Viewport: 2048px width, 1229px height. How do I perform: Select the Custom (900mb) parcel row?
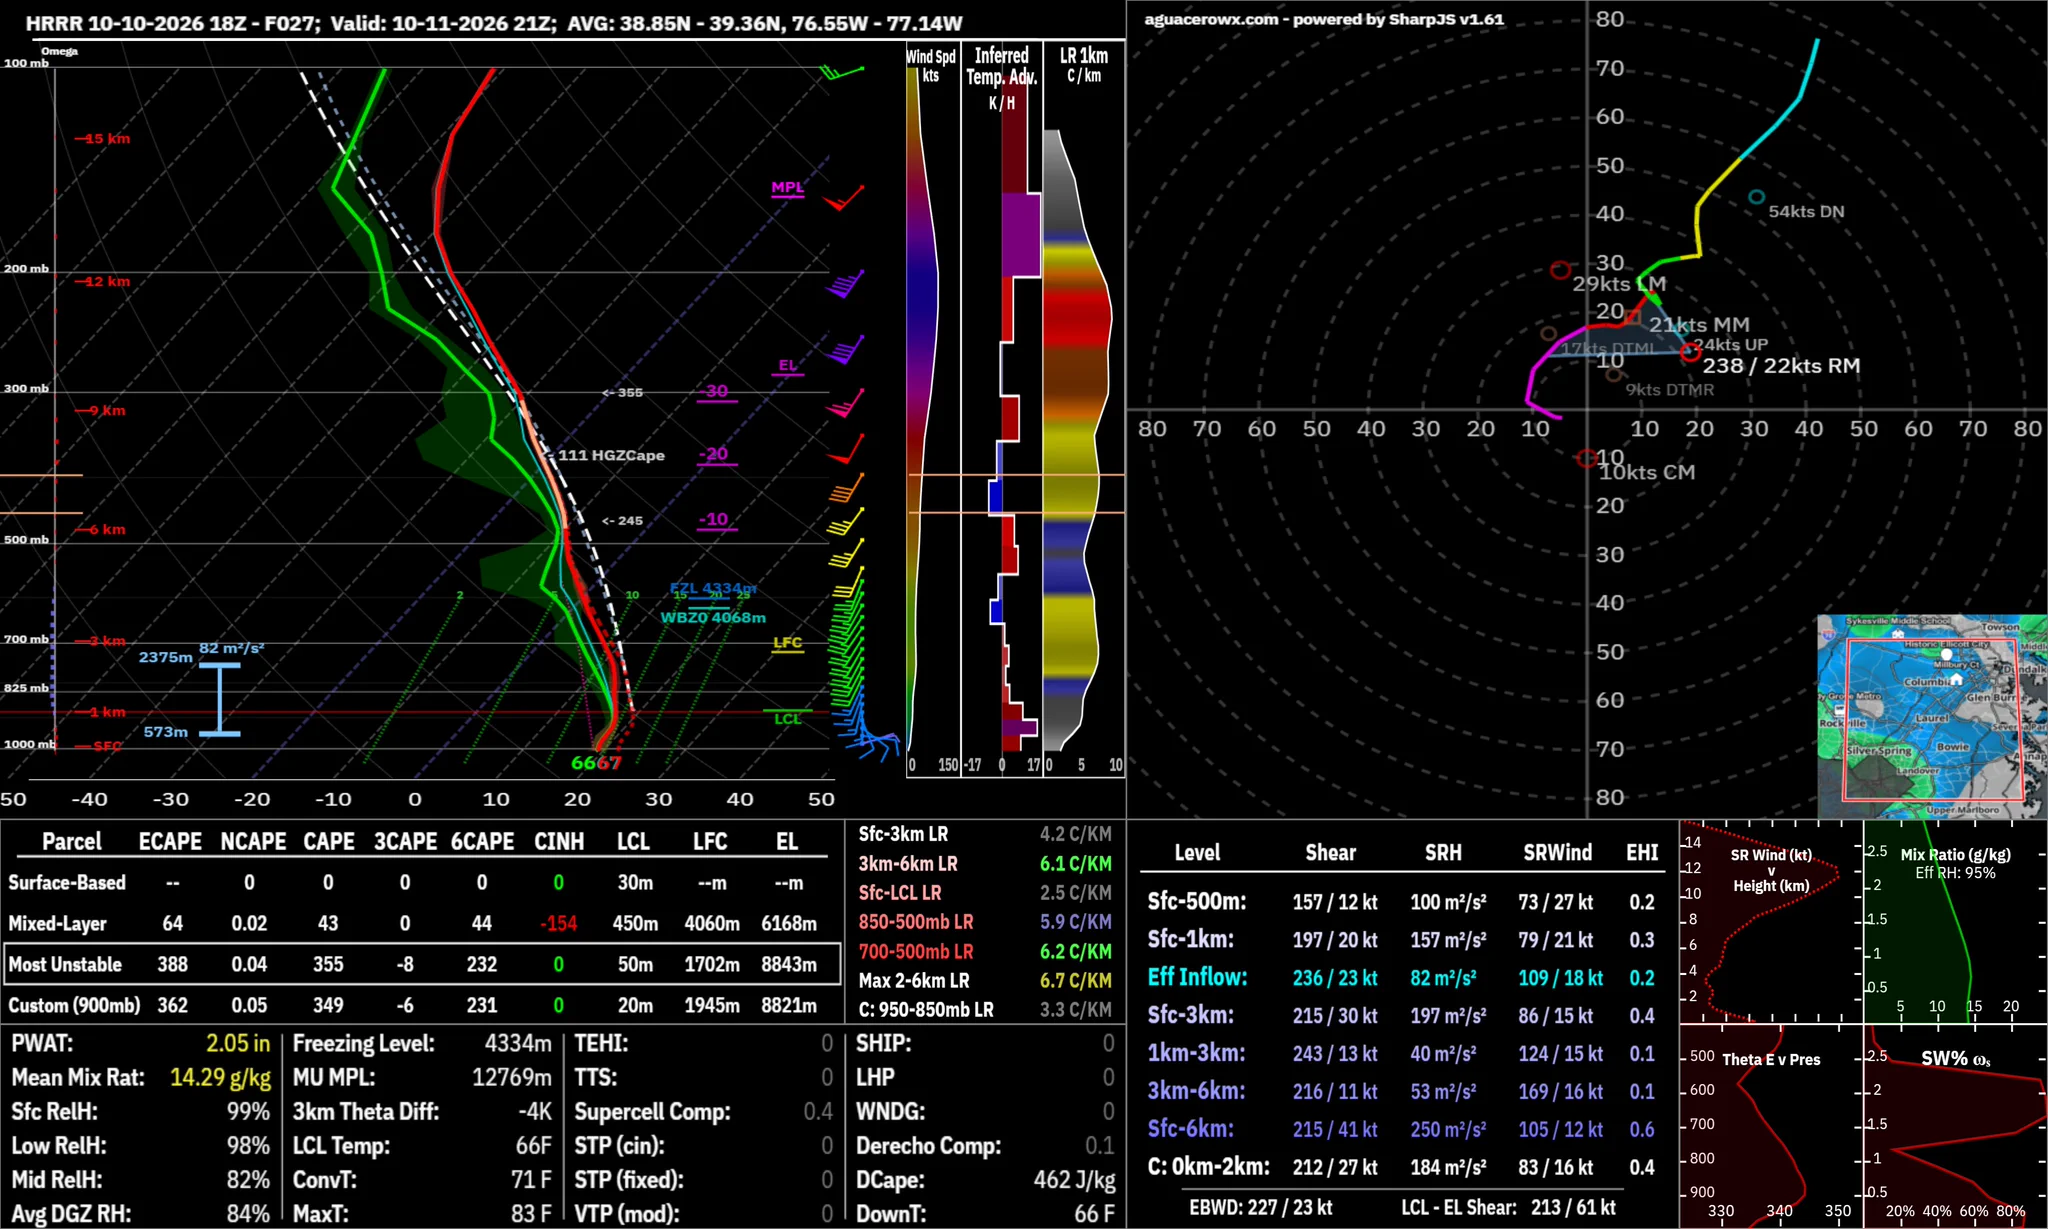click(422, 1005)
